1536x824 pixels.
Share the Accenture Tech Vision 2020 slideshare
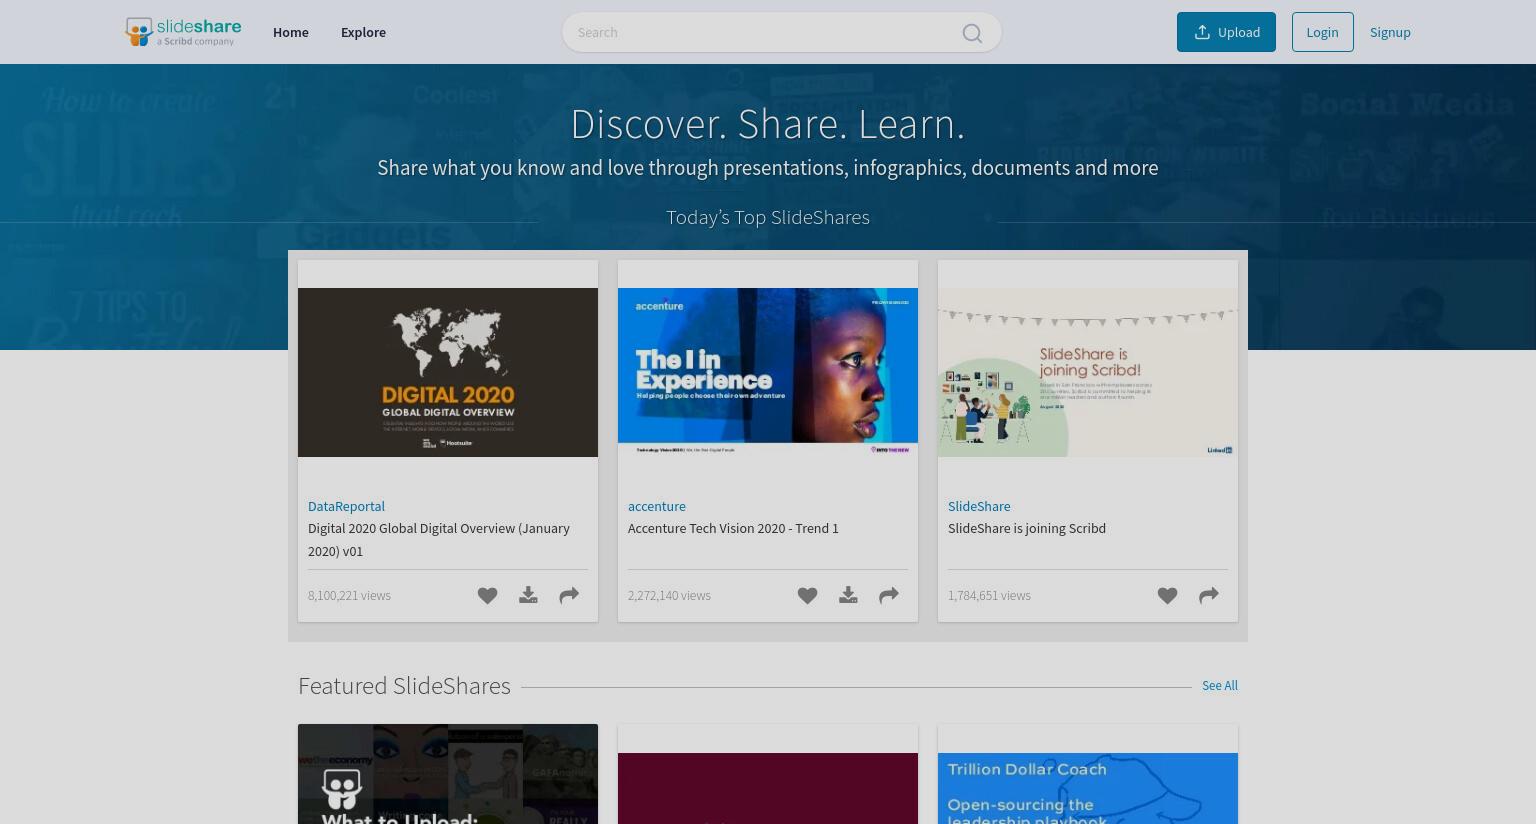click(889, 596)
